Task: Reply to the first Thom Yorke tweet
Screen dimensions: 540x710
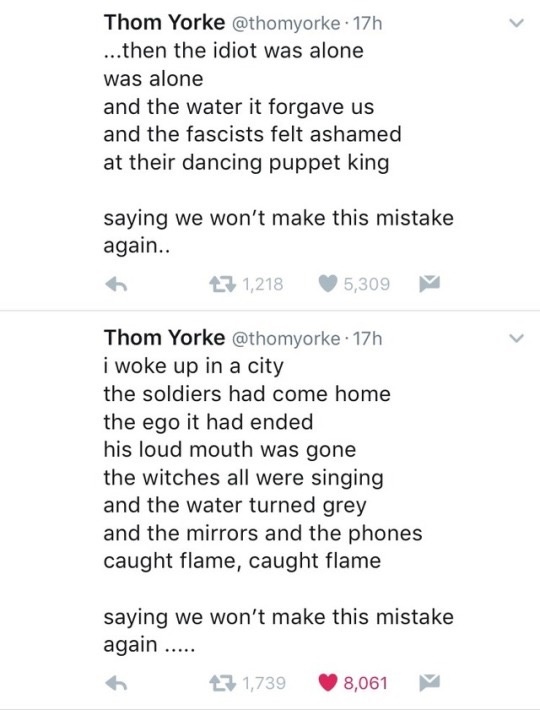Action: click(116, 284)
